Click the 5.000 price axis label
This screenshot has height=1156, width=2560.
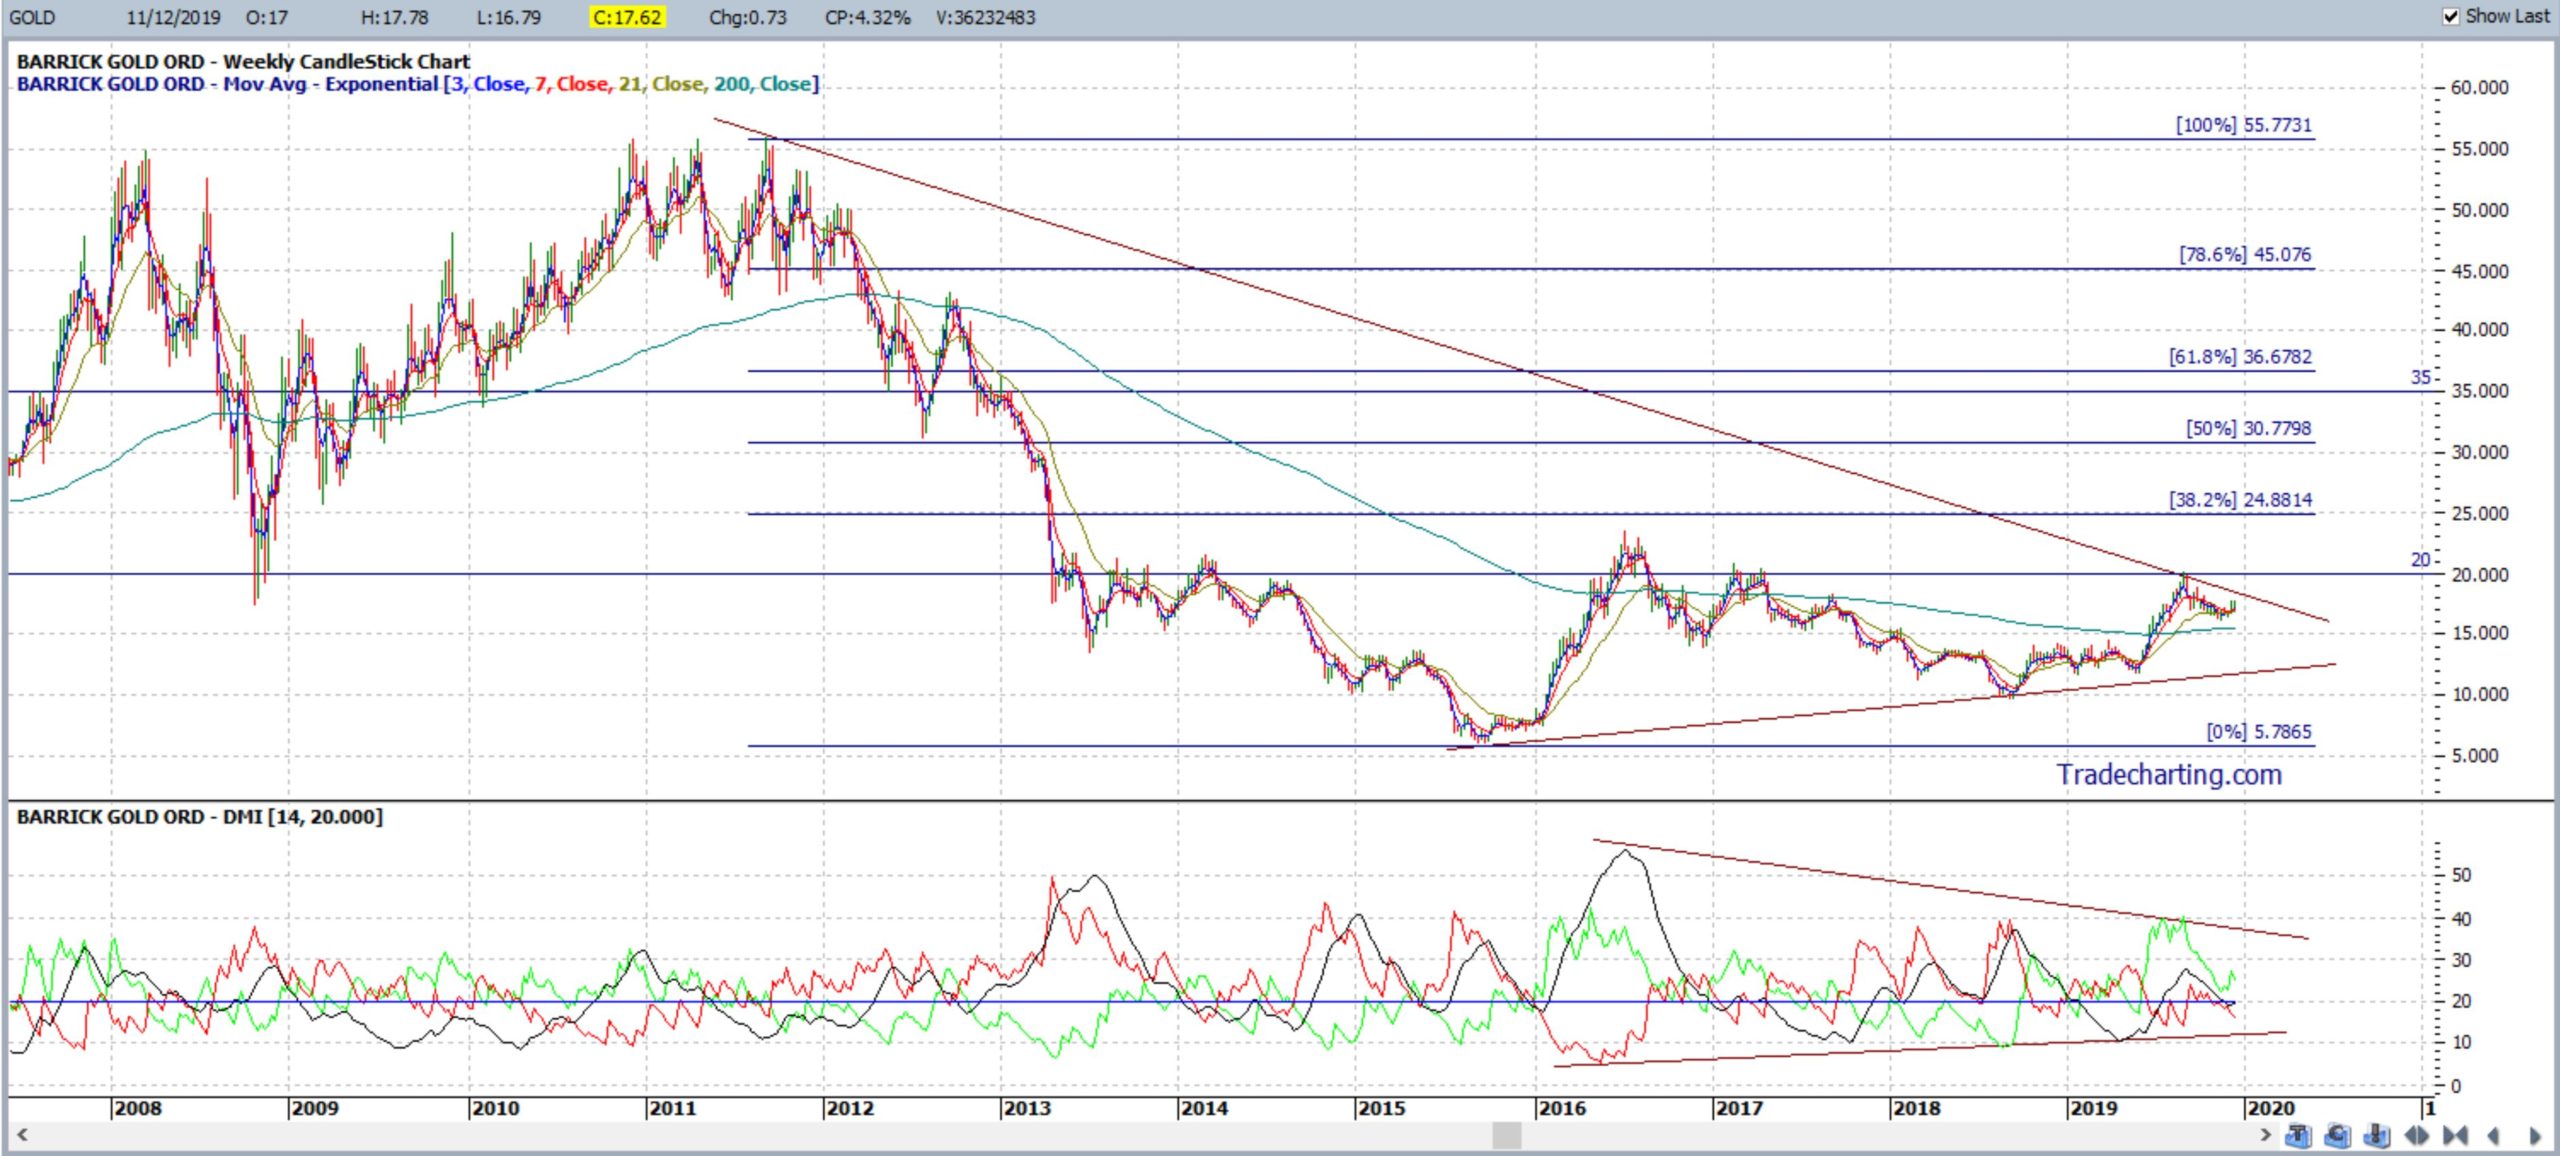click(x=2474, y=755)
